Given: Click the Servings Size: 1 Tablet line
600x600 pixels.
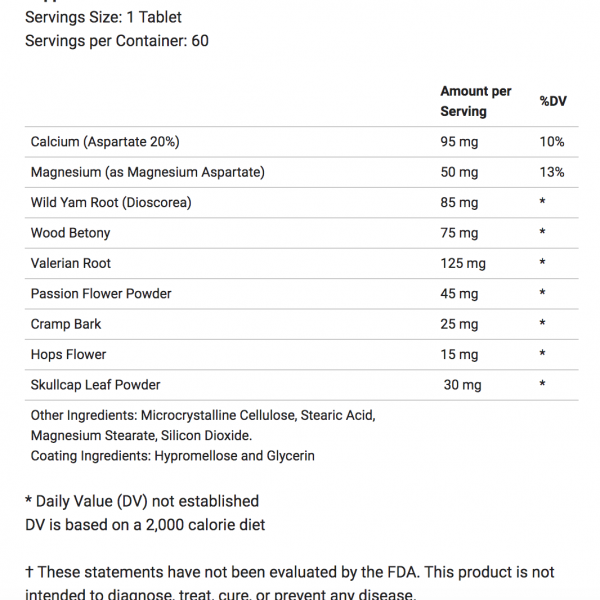Looking at the screenshot, I should [103, 17].
